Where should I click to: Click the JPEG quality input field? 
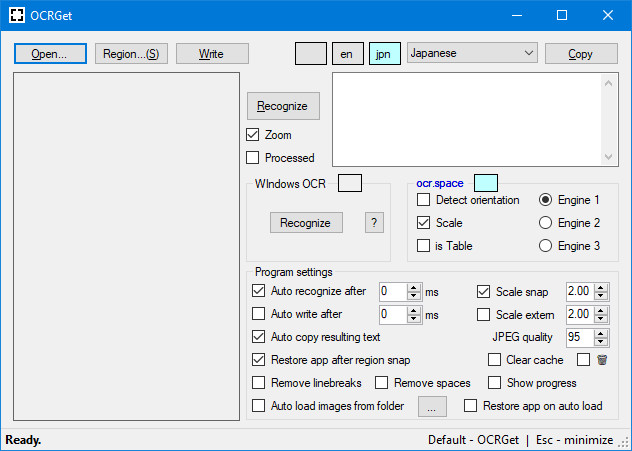tap(580, 337)
